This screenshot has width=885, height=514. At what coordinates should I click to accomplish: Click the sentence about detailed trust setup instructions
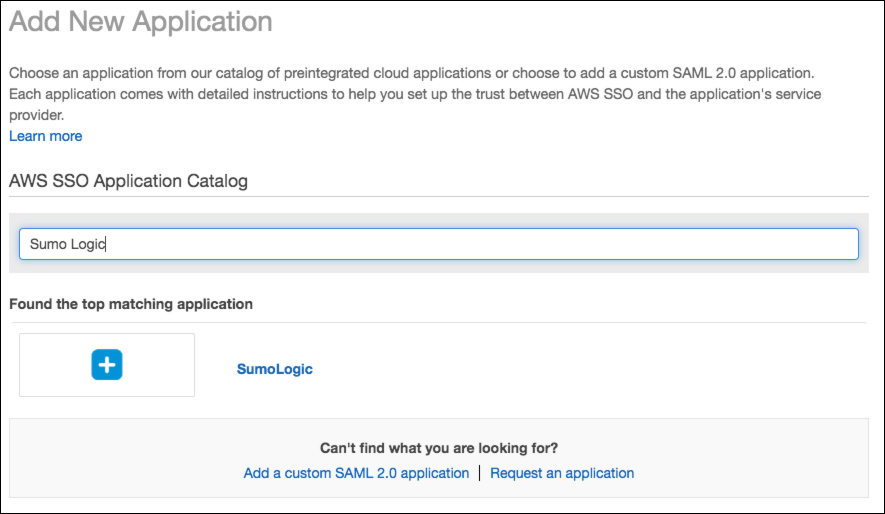pyautogui.click(x=400, y=94)
